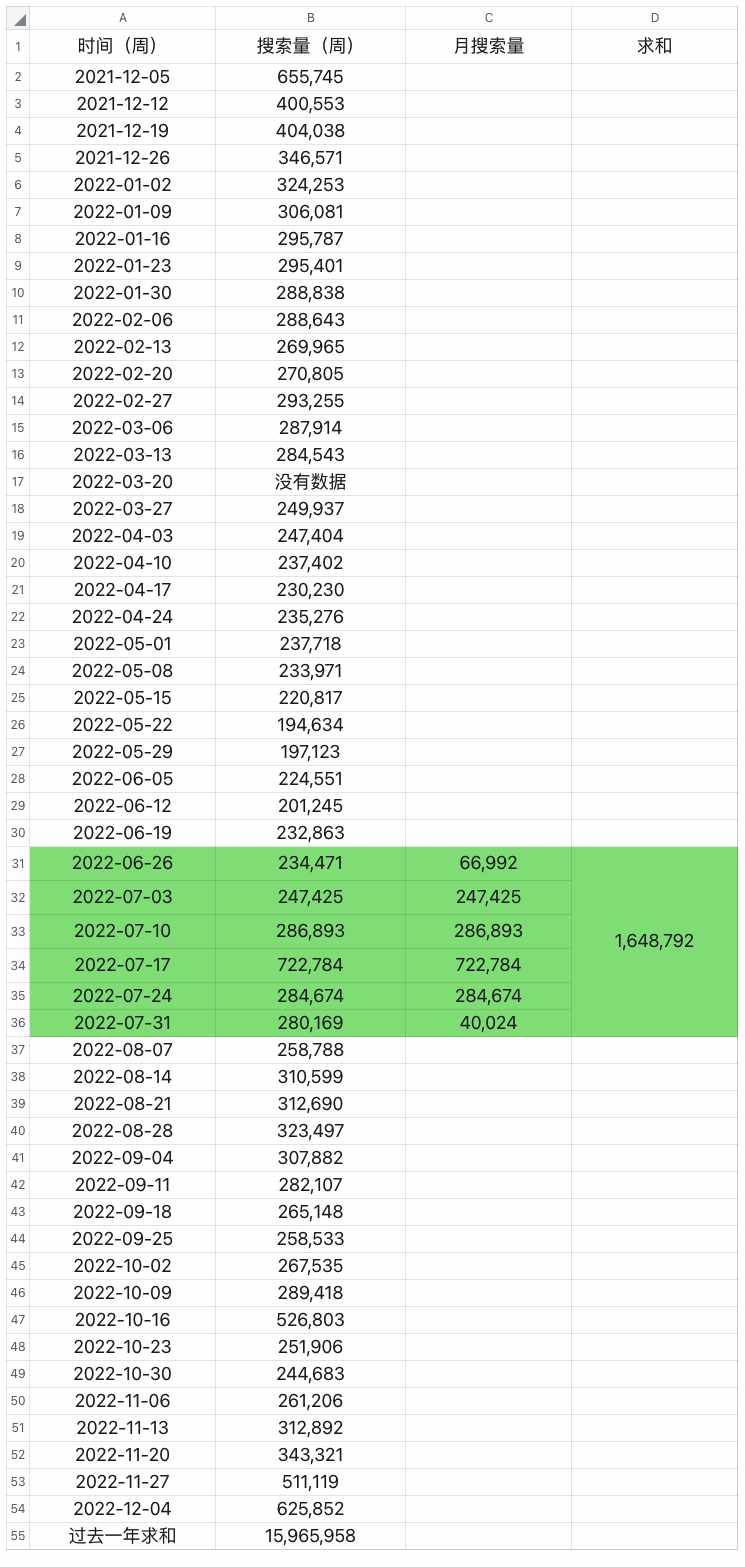Select row 55 header
Image resolution: width=745 pixels, height=1567 pixels.
point(19,1536)
